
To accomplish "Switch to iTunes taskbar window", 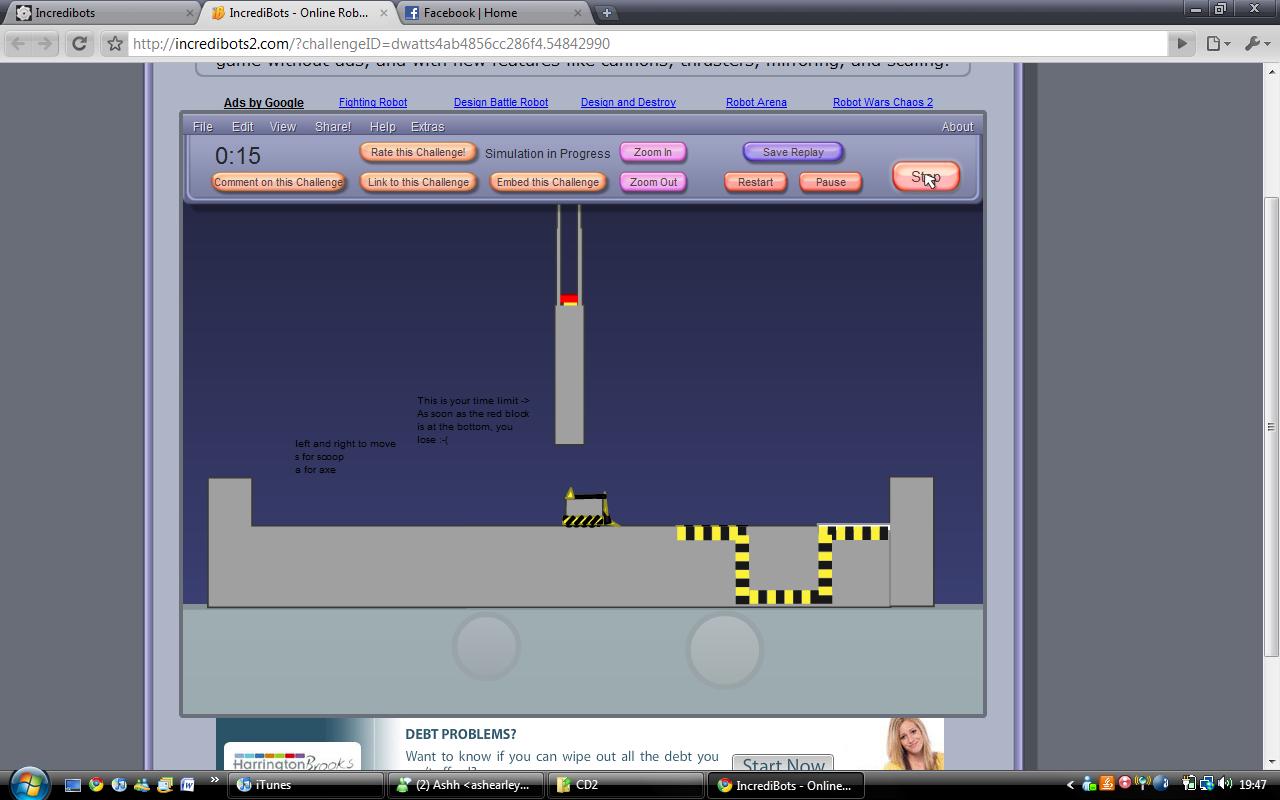I will [306, 785].
